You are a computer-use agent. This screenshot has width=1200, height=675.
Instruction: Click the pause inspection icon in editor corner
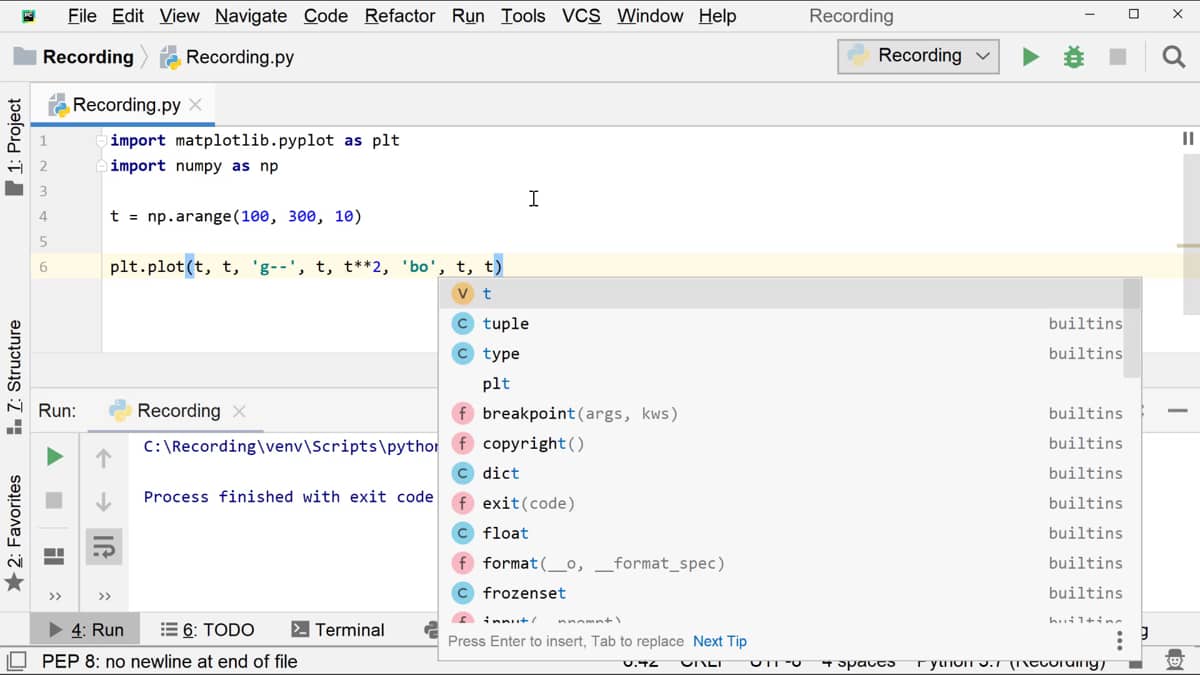pos(1188,139)
